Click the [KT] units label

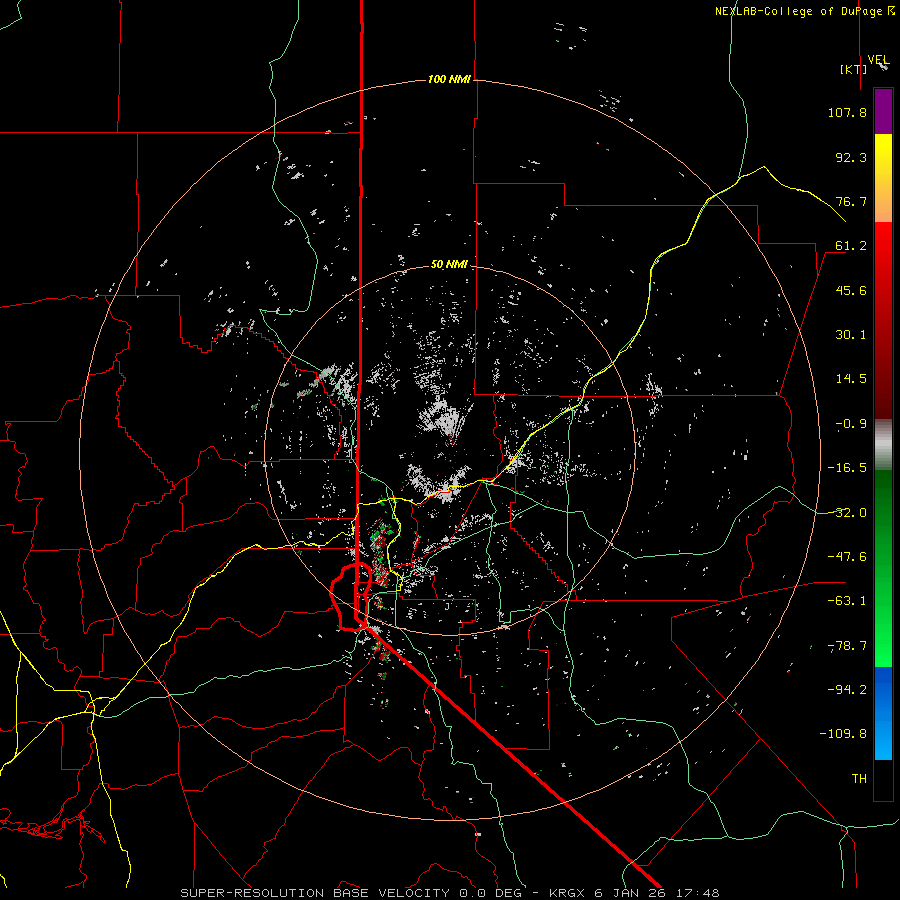tap(854, 69)
